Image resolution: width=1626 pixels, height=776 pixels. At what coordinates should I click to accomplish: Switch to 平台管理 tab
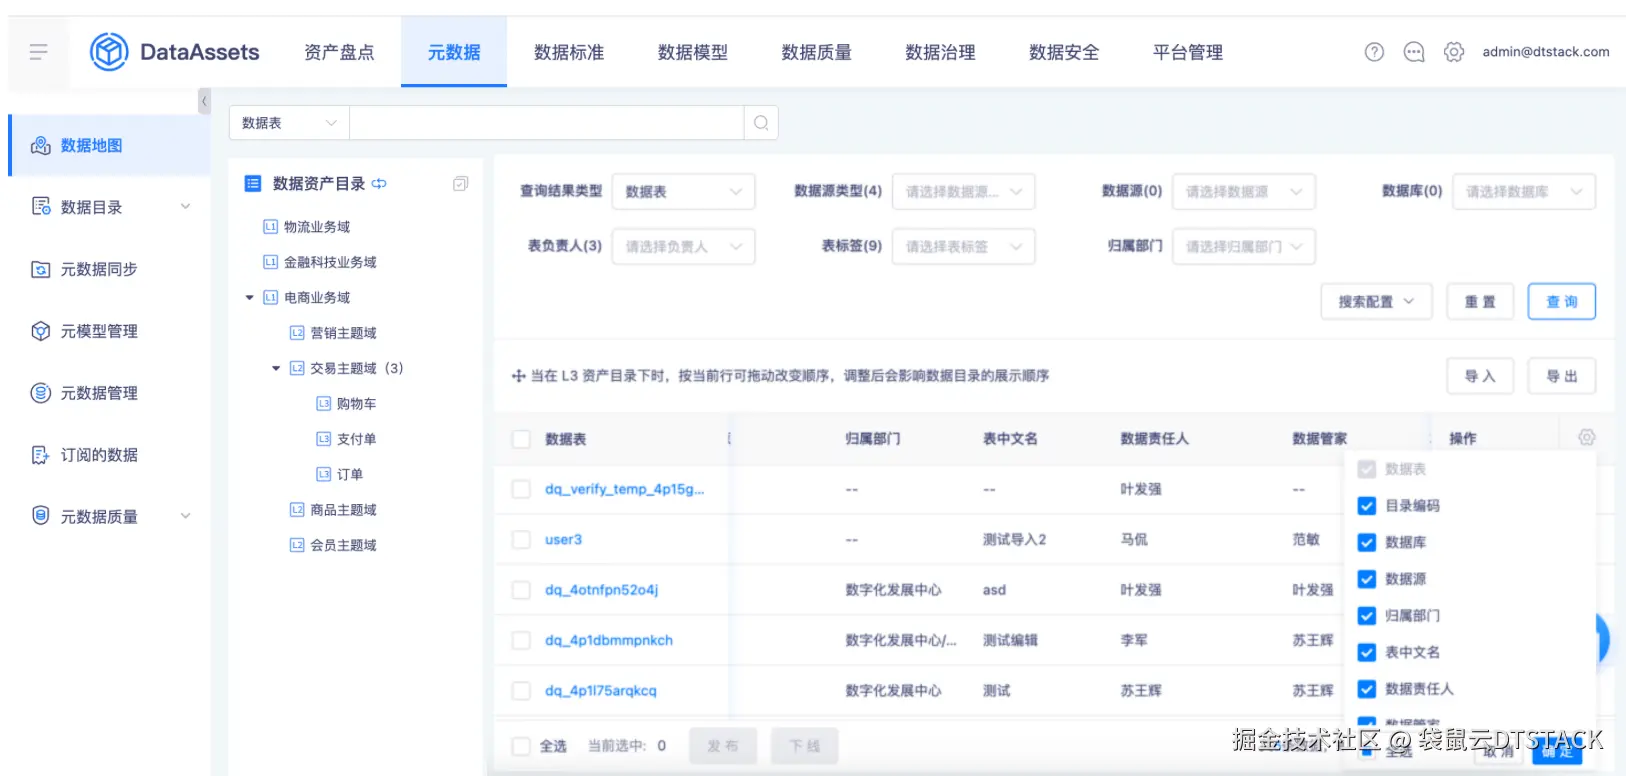1188,52
